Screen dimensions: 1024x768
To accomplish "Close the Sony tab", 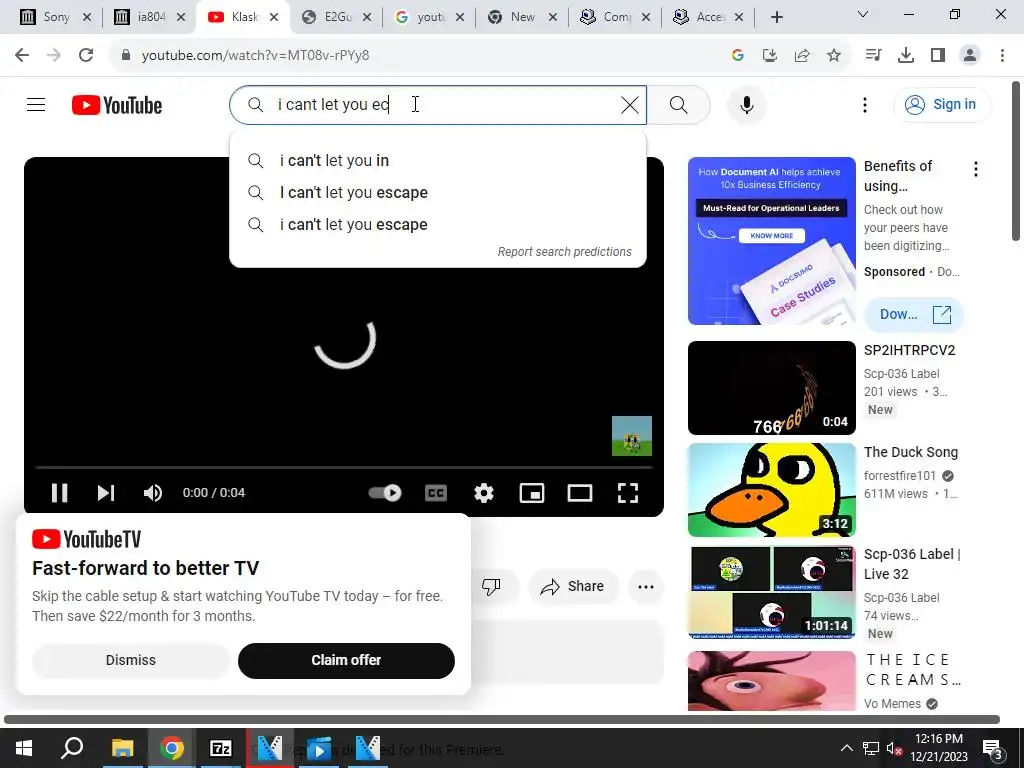I will (87, 17).
